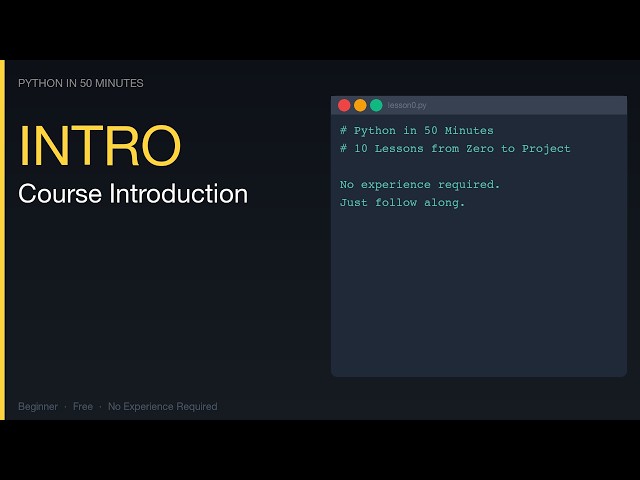This screenshot has width=640, height=480.
Task: Click the PYTHON IN 50 MINUTES header
Action: 81,83
